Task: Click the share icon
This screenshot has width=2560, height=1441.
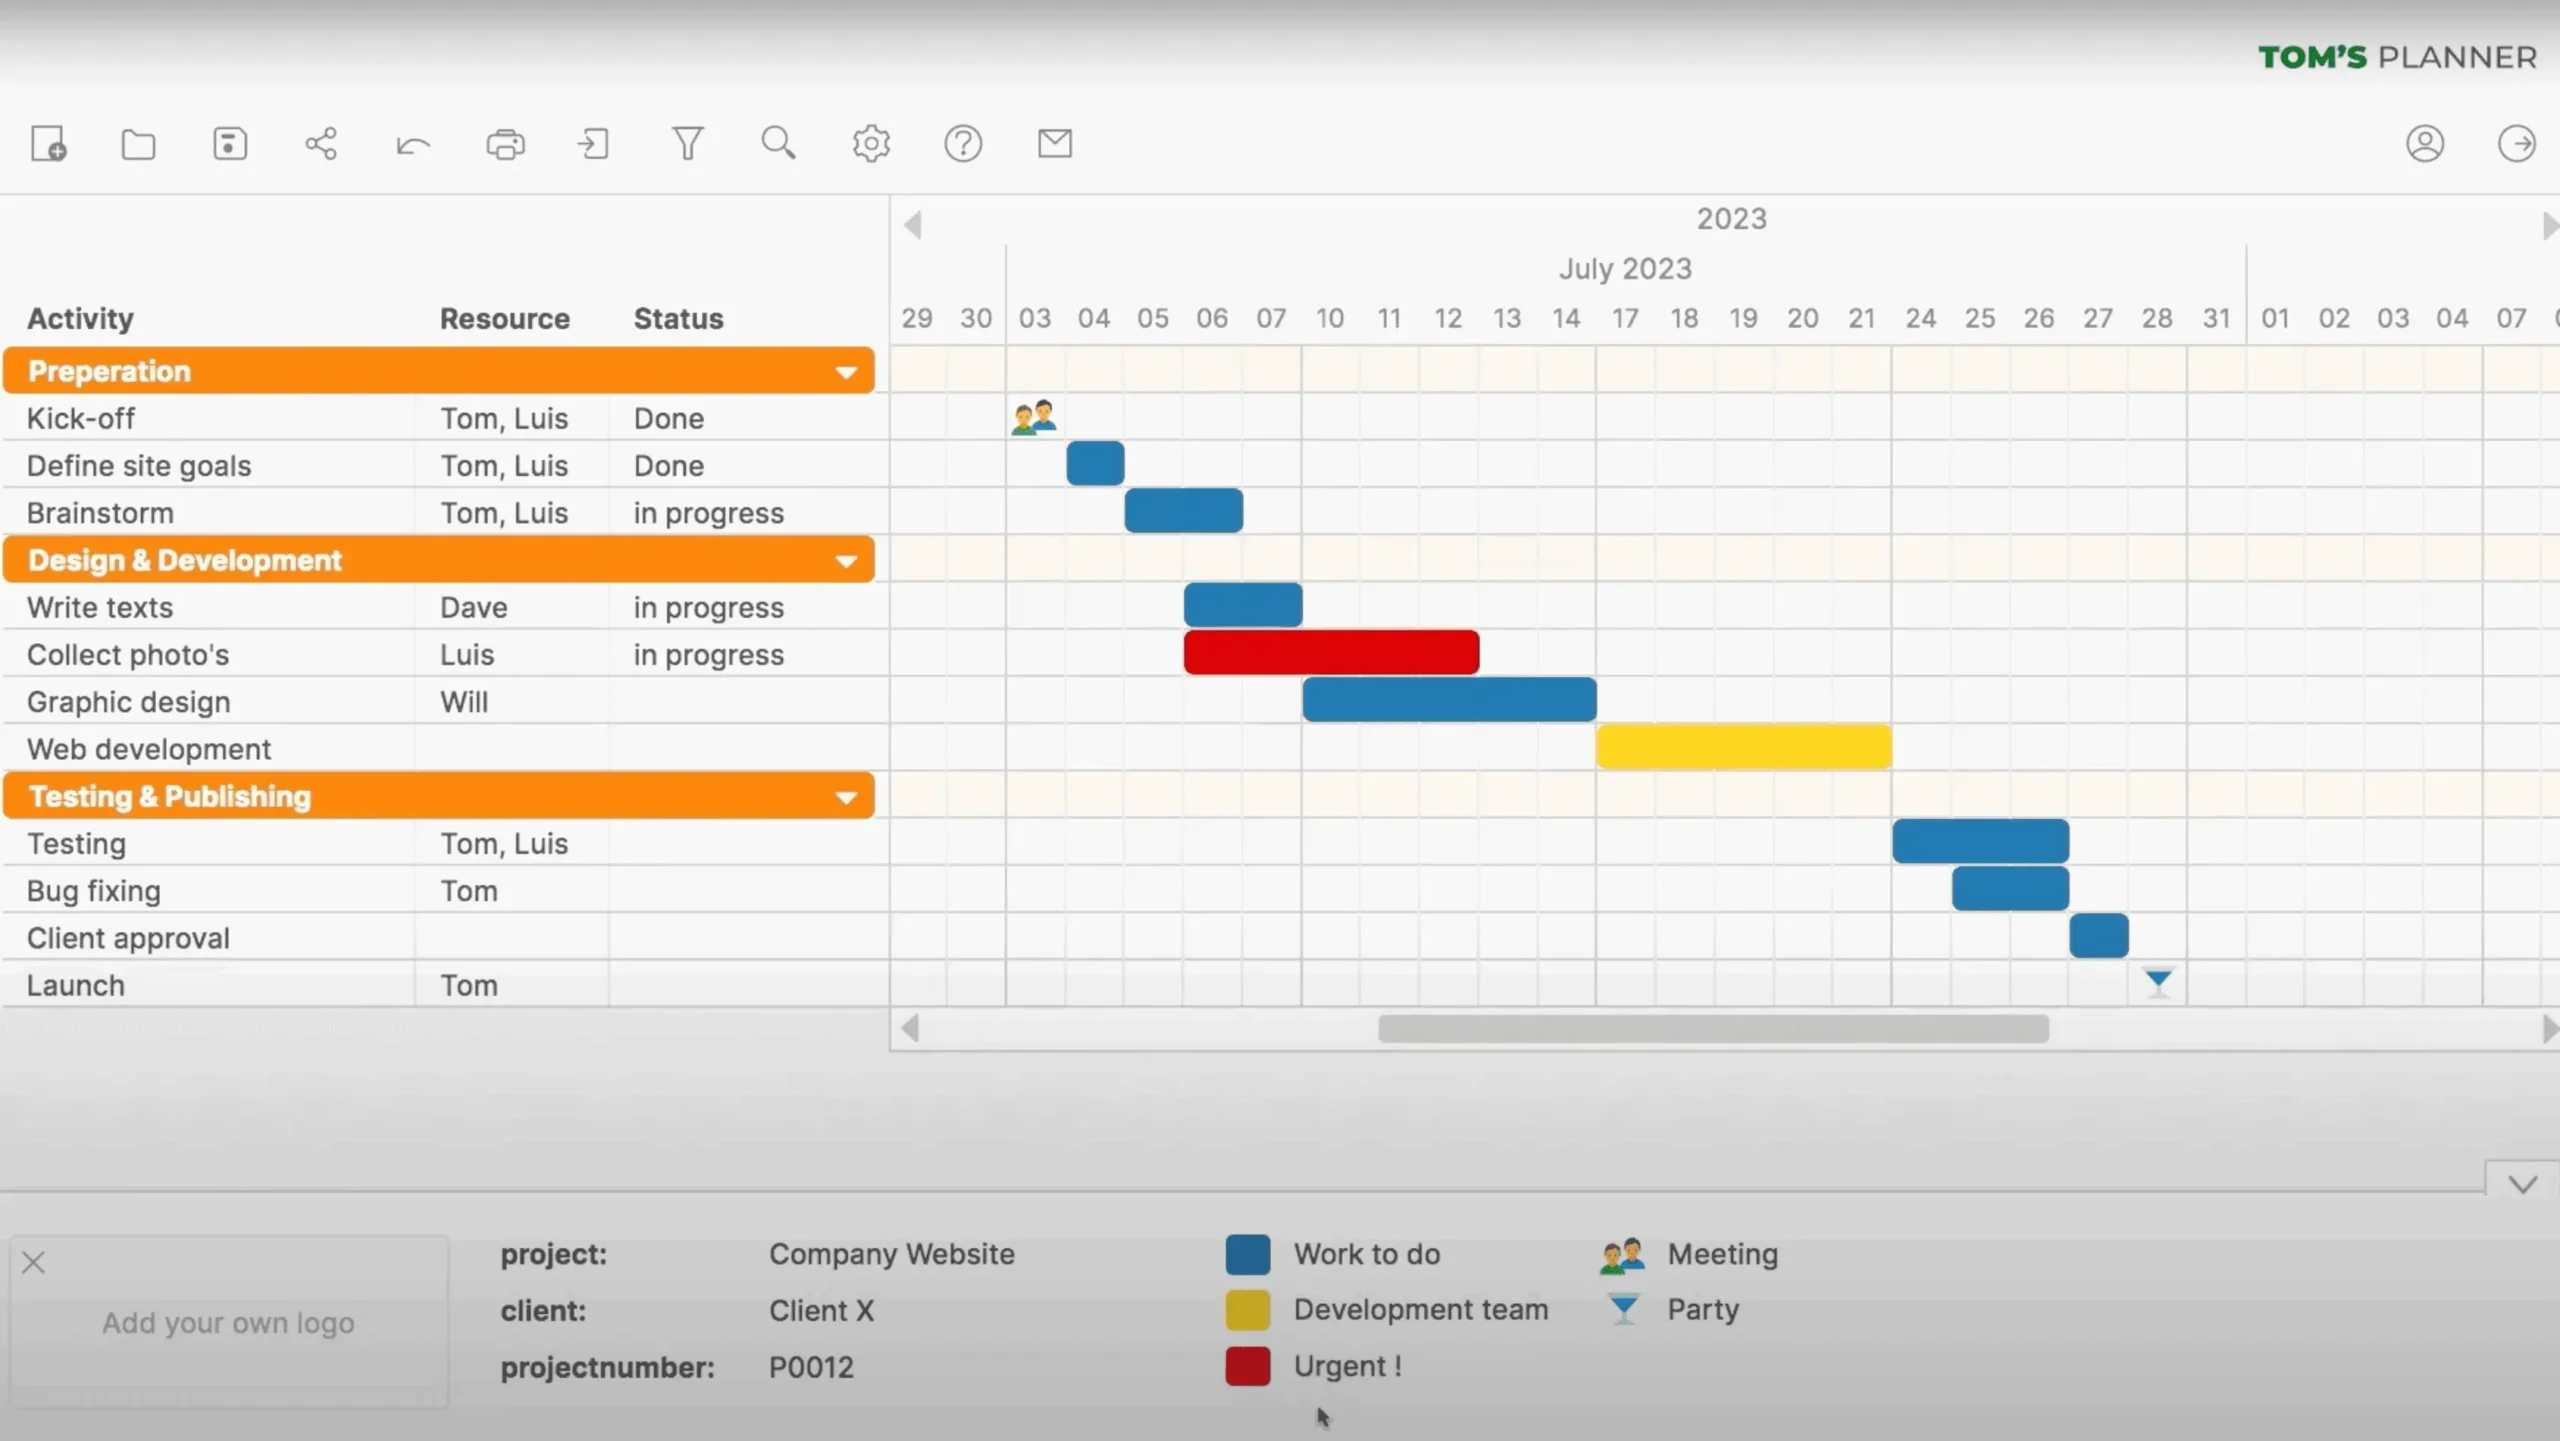Action: (x=321, y=144)
